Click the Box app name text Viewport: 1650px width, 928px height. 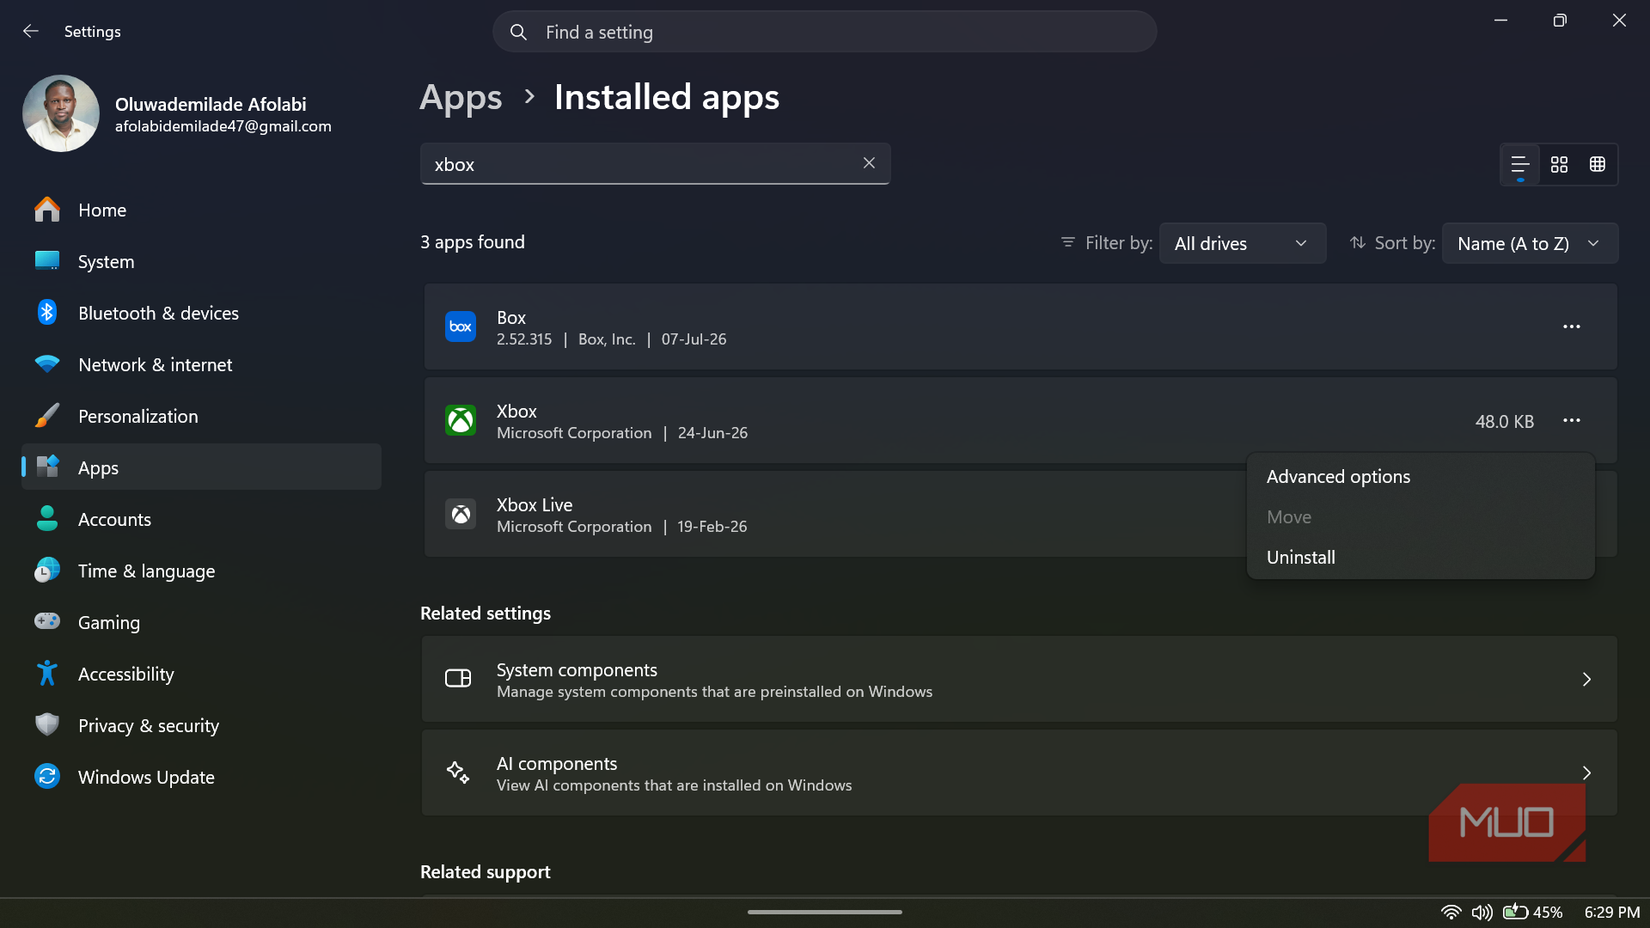(511, 317)
